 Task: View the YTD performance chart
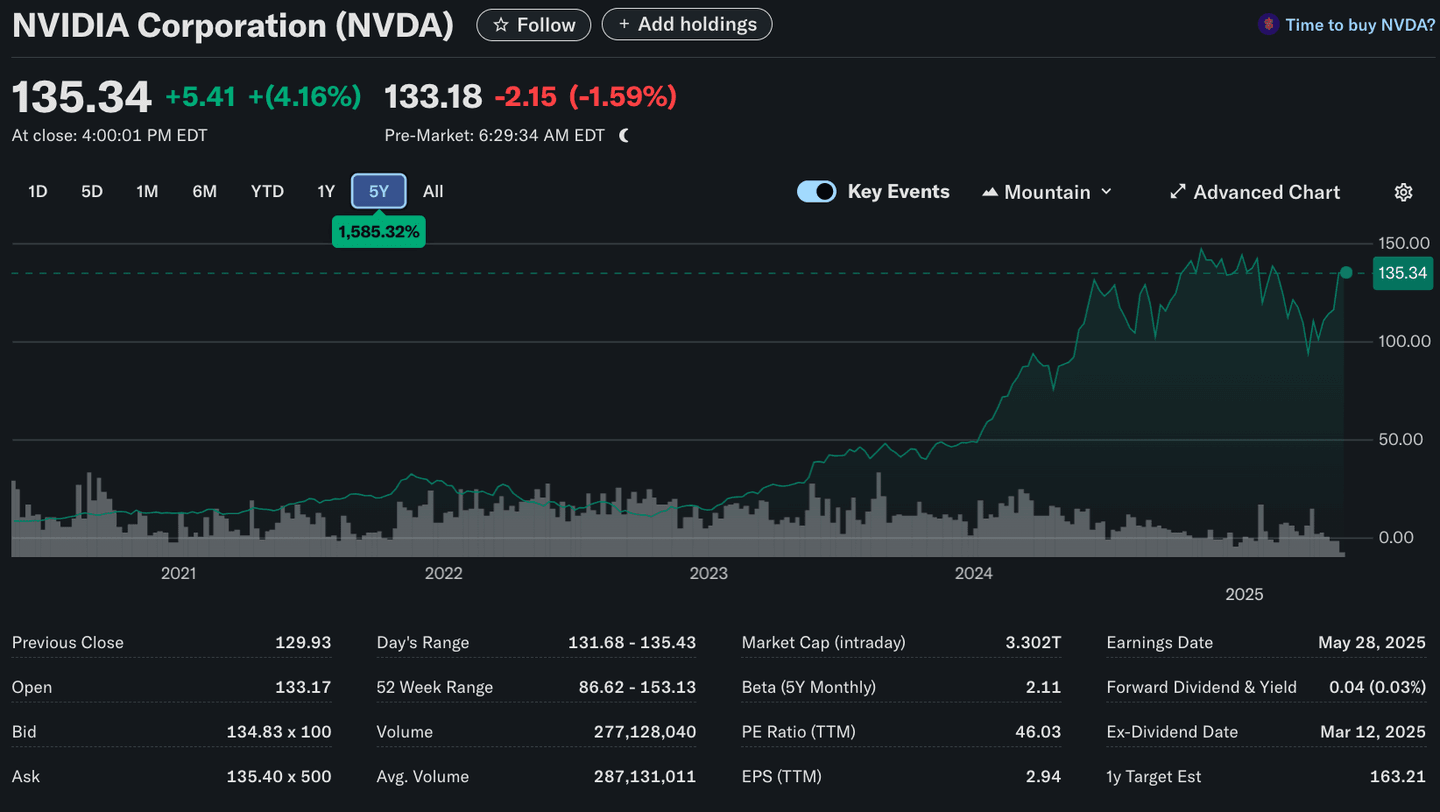click(267, 191)
